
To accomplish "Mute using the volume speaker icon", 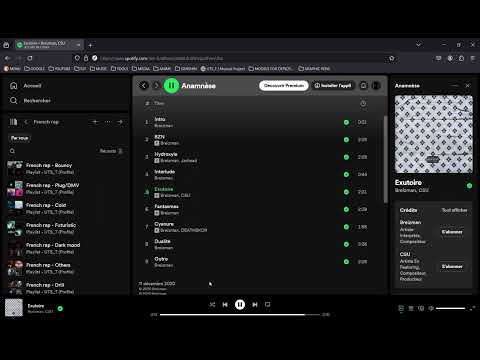I will pyautogui.click(x=431, y=308).
